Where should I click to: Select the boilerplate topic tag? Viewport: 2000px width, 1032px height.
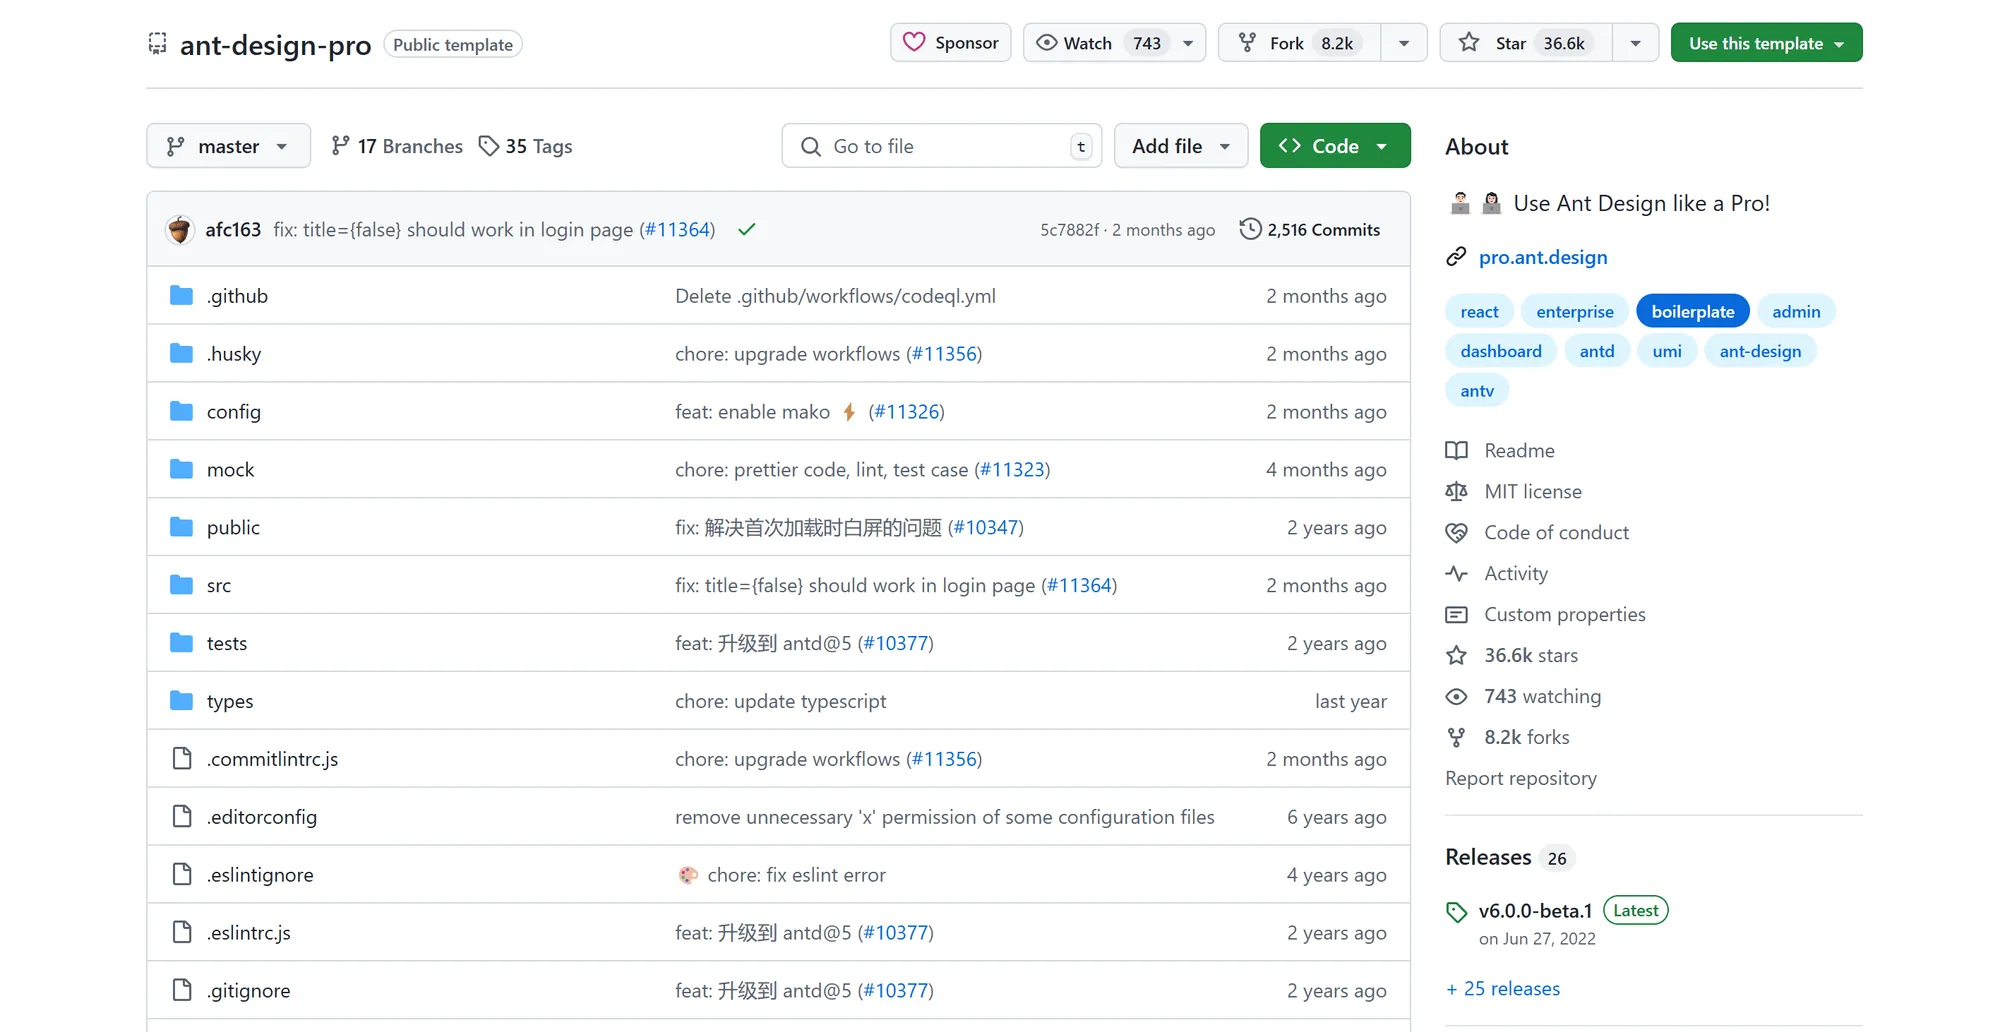click(x=1692, y=312)
